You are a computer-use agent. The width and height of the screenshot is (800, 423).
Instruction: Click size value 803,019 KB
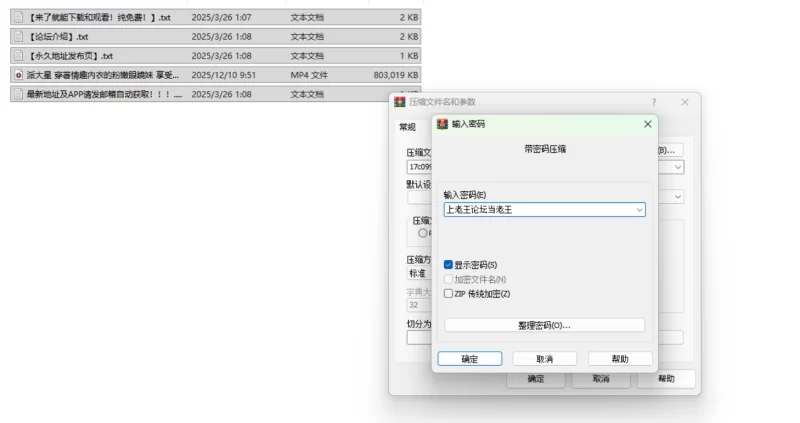396,75
